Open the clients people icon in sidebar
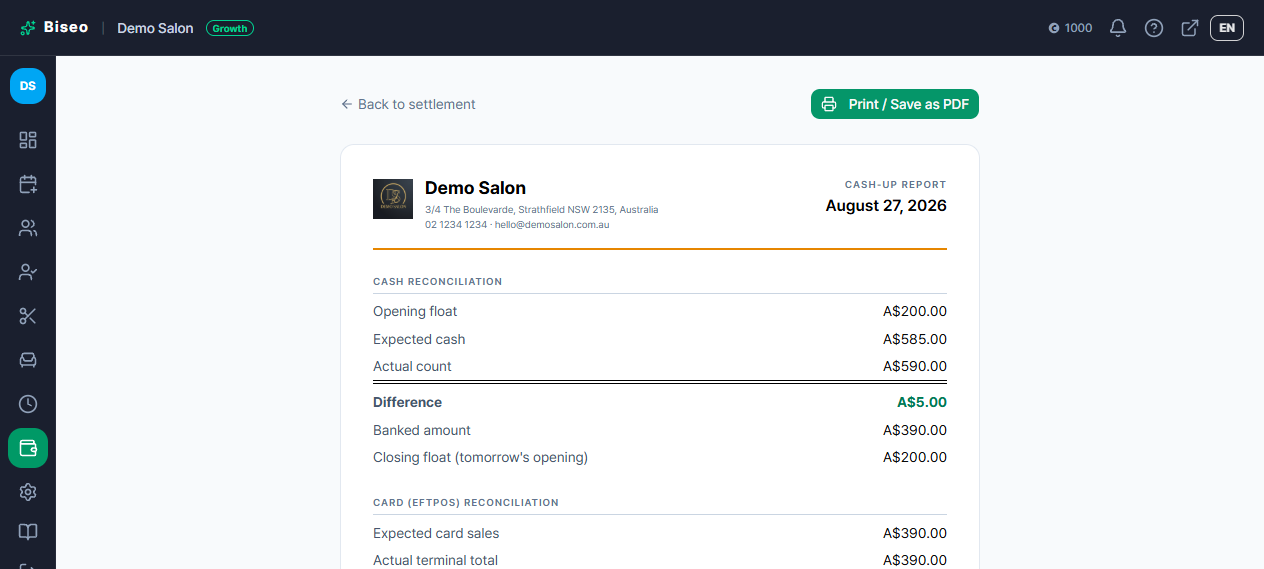The height and width of the screenshot is (569, 1264). (28, 228)
